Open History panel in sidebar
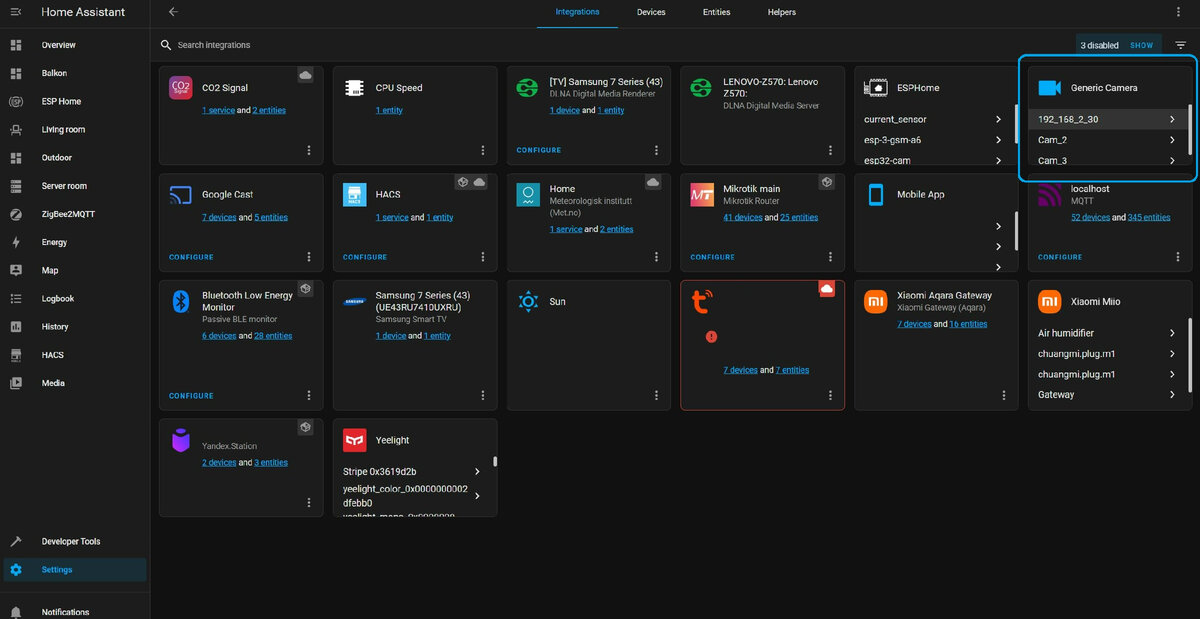 (75, 326)
